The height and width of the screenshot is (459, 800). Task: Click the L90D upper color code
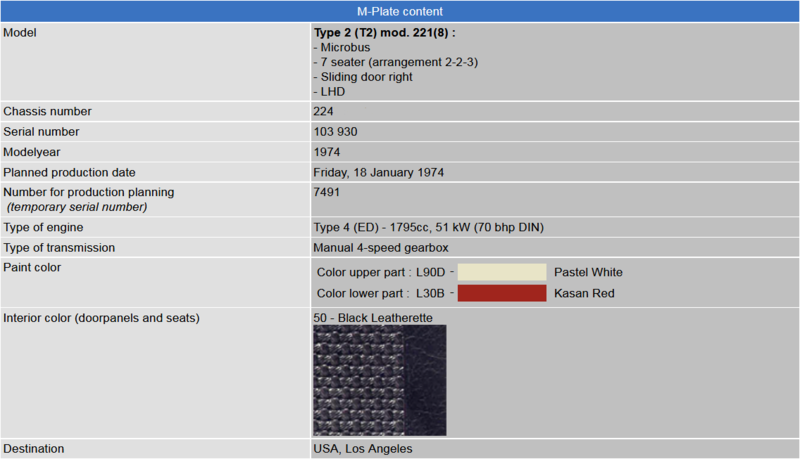click(431, 272)
